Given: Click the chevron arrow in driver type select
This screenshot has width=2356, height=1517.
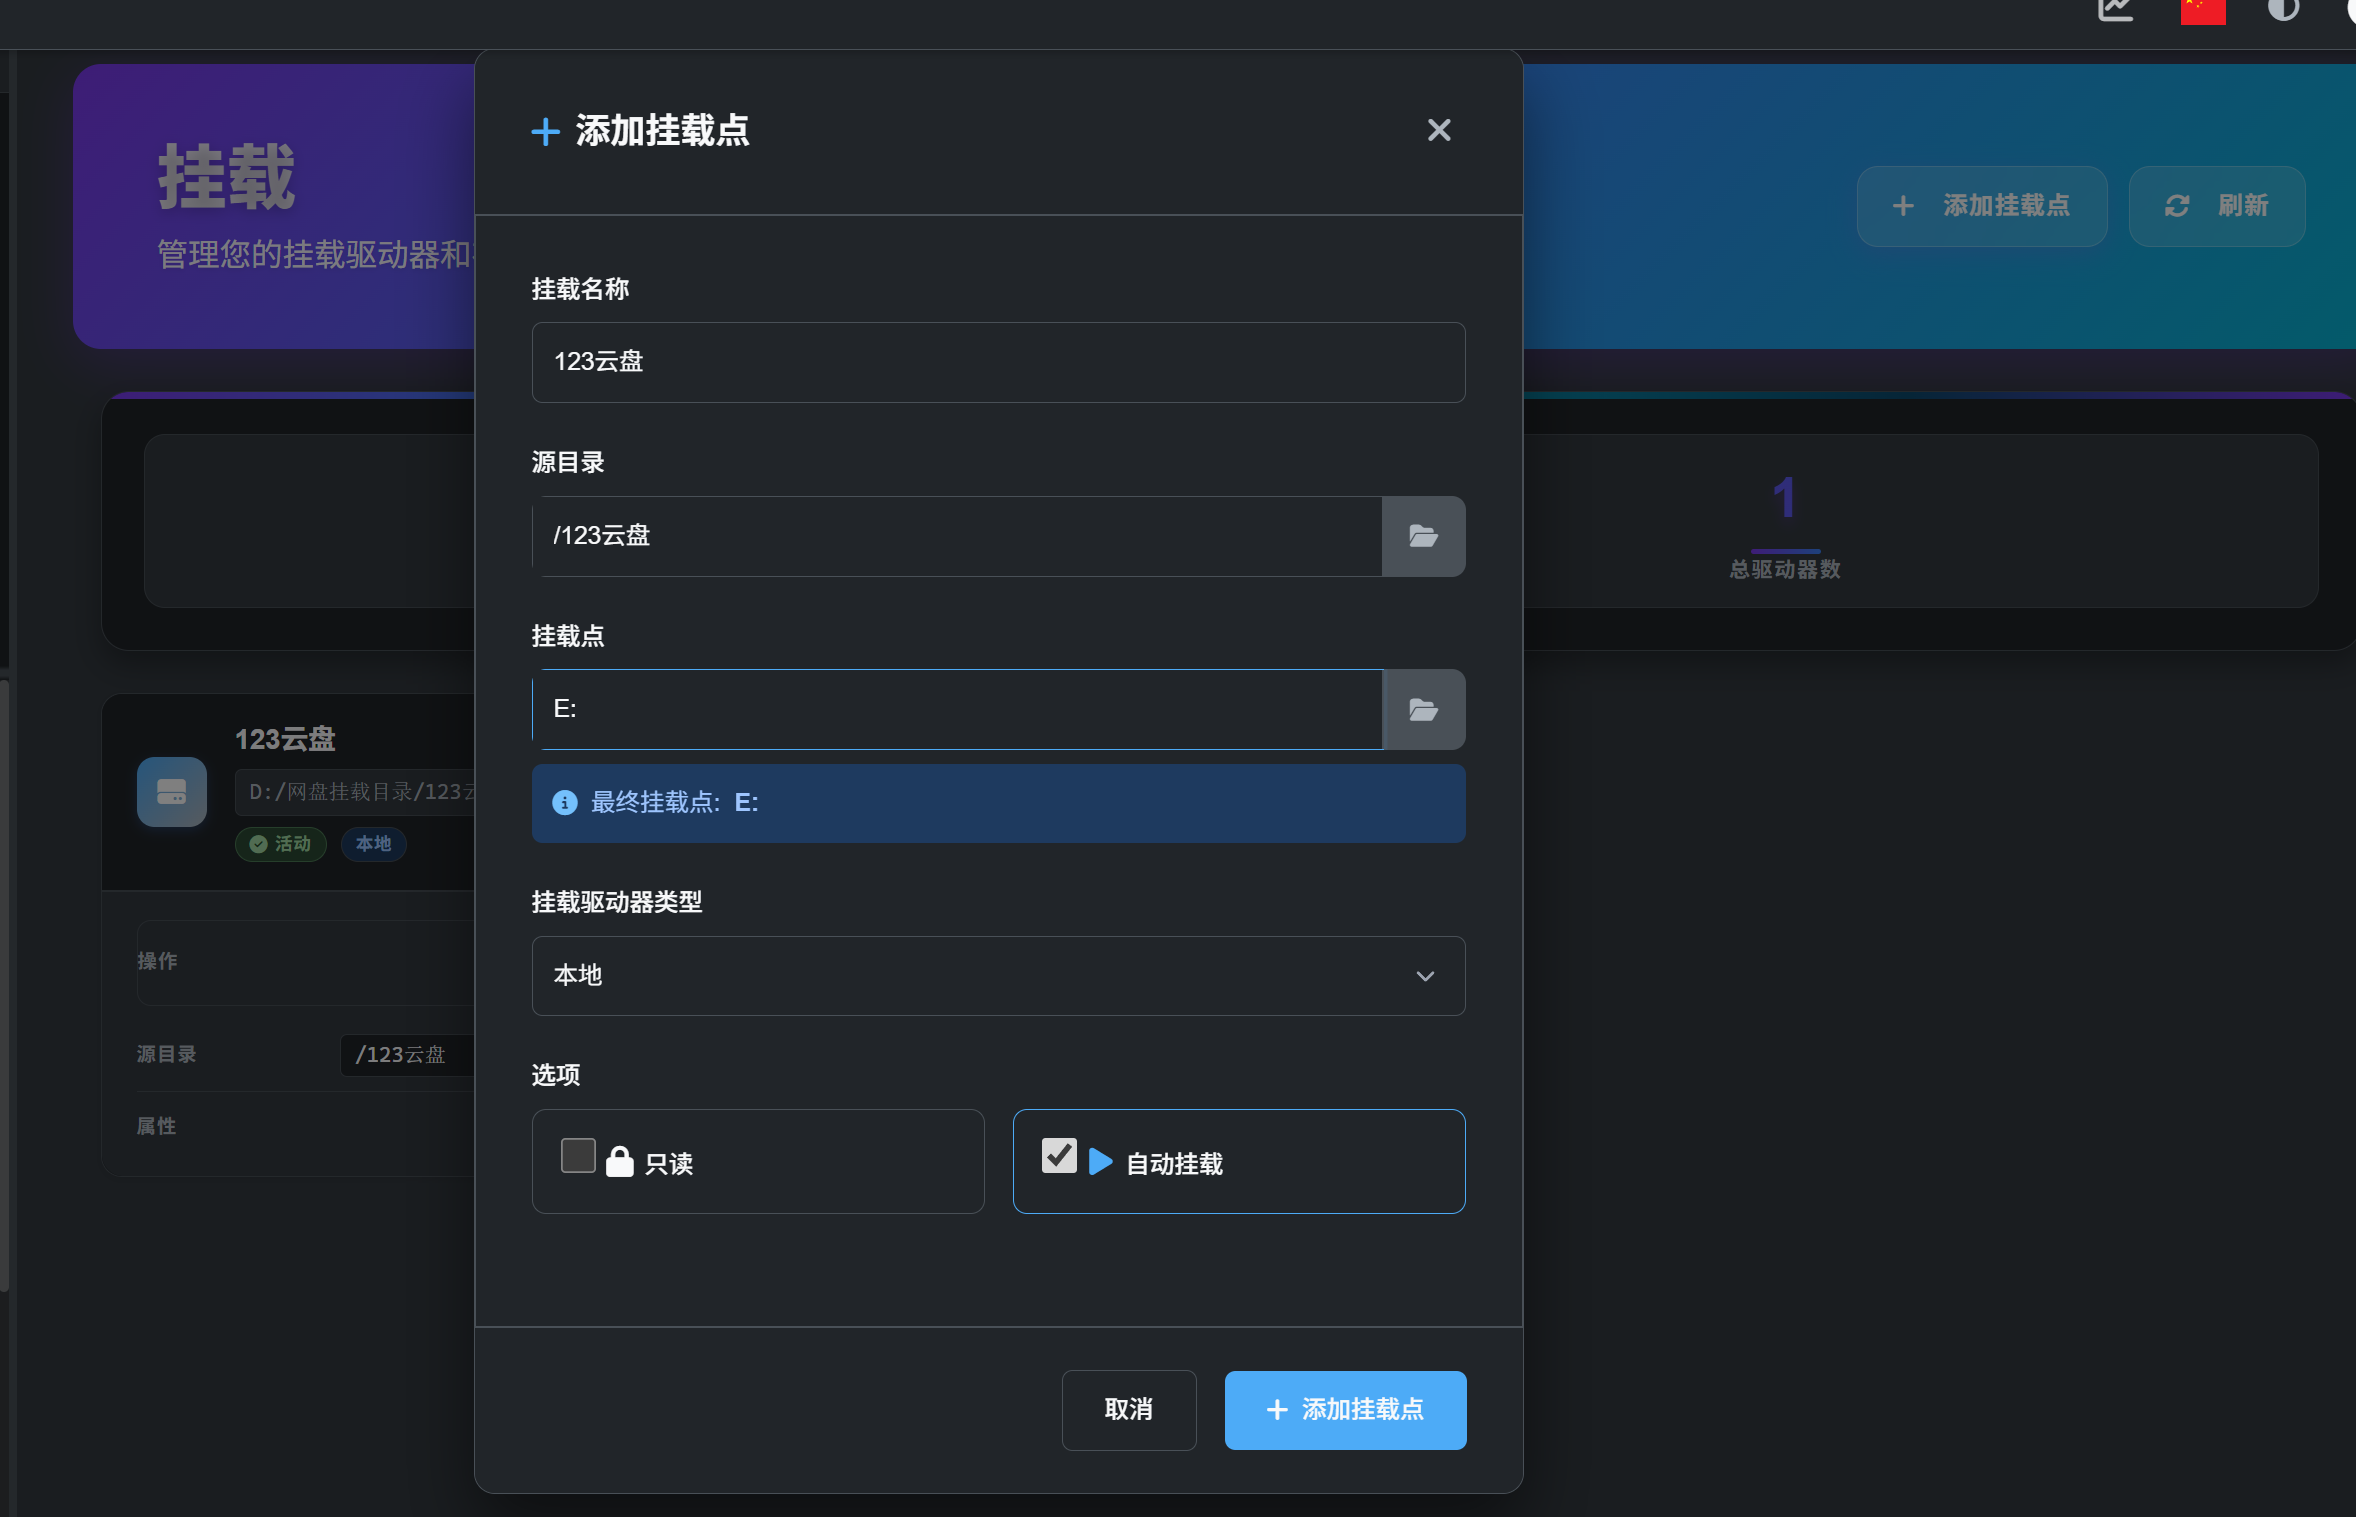Looking at the screenshot, I should click(1425, 977).
